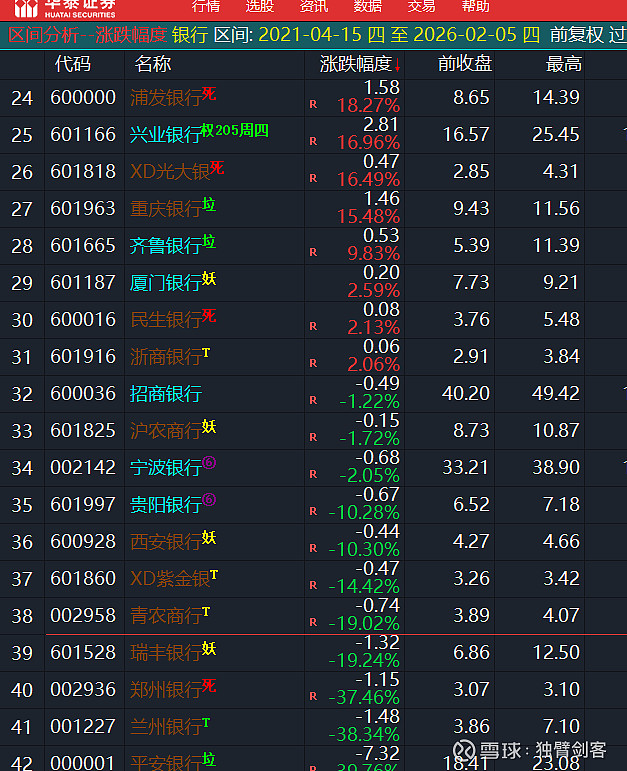Image resolution: width=627 pixels, height=771 pixels.
Task: Click stock code 600036
Action: coord(83,393)
